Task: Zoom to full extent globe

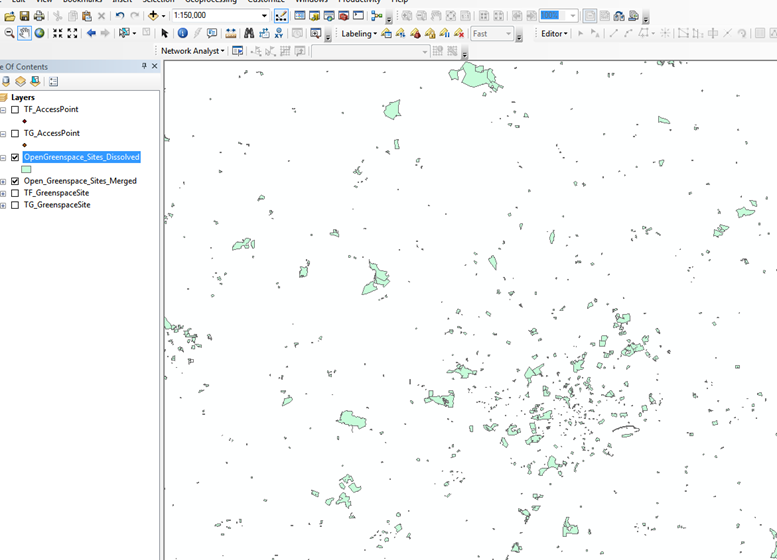Action: 39,33
